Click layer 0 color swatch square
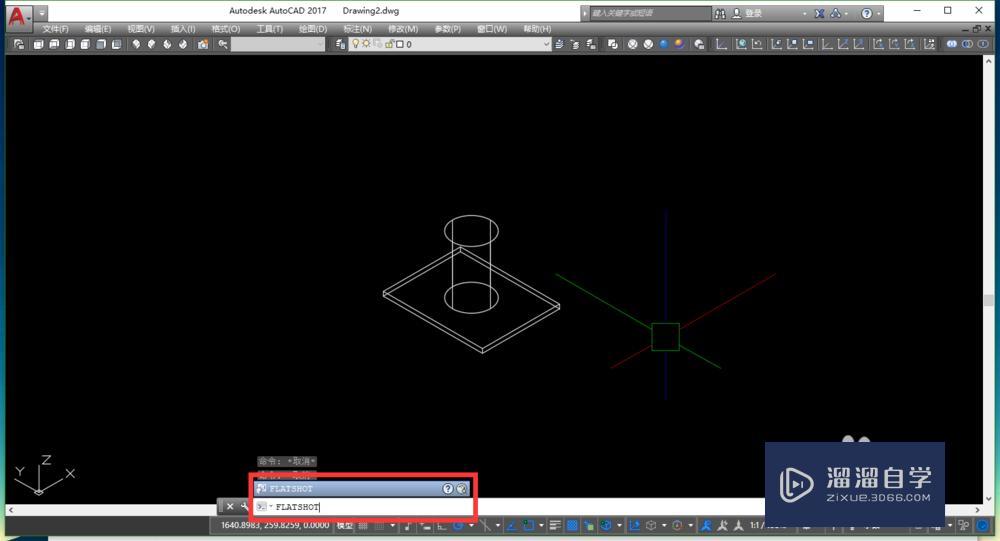The height and width of the screenshot is (541, 1000). click(399, 44)
